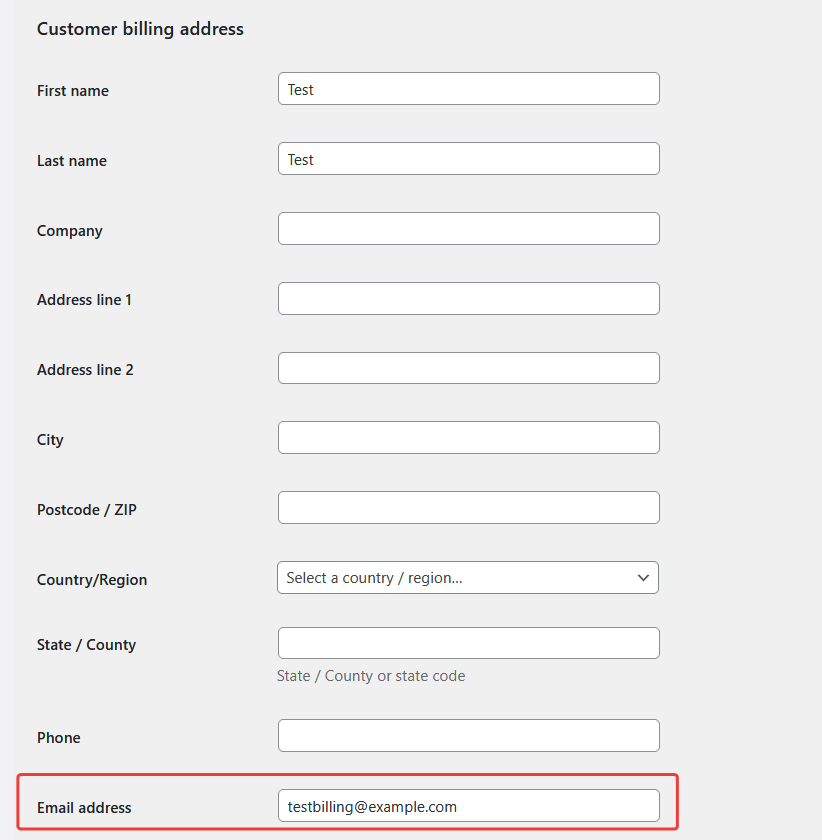Image resolution: width=822 pixels, height=840 pixels.
Task: Click the "Phone" field label
Action: pos(59,738)
